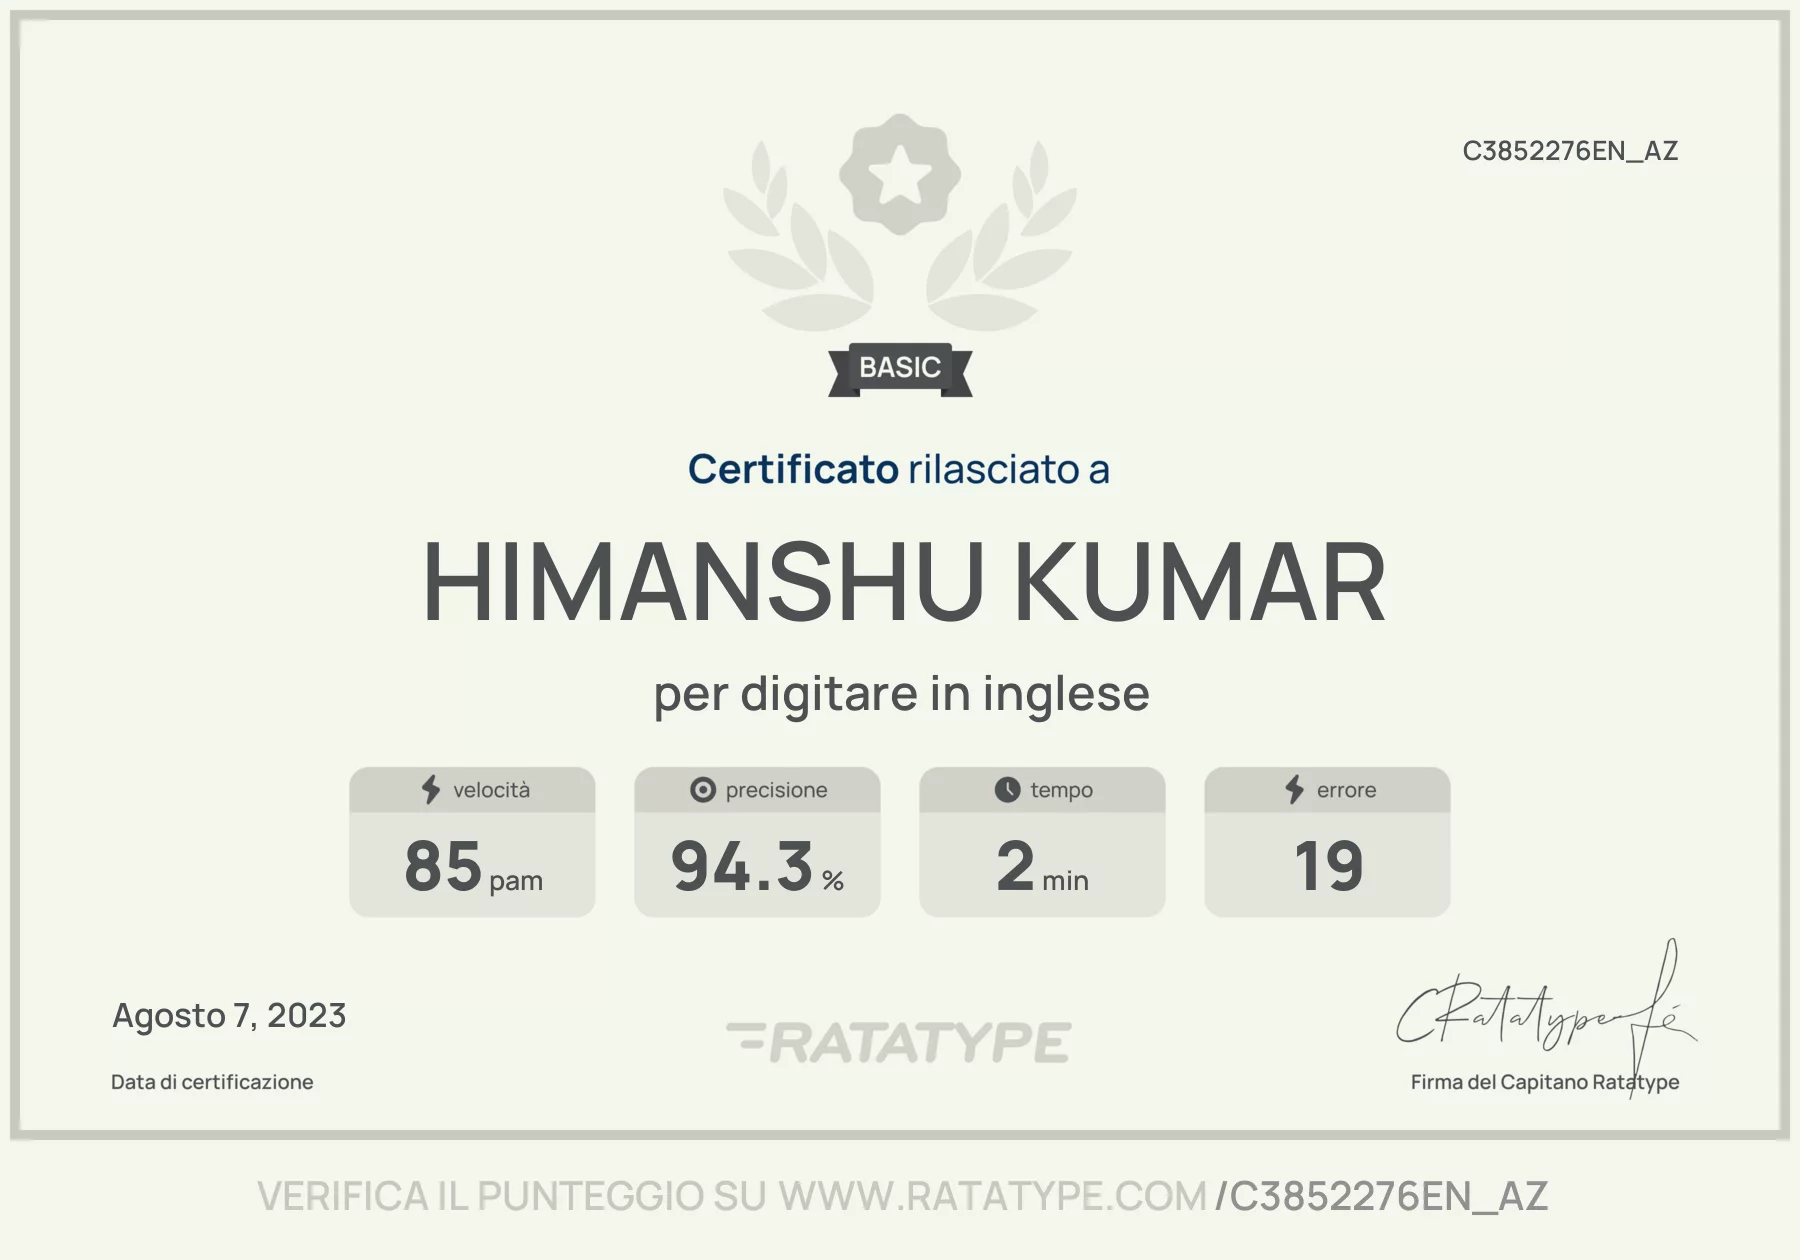The width and height of the screenshot is (1800, 1260).
Task: Click the BASIC ribbon banner
Action: (900, 369)
